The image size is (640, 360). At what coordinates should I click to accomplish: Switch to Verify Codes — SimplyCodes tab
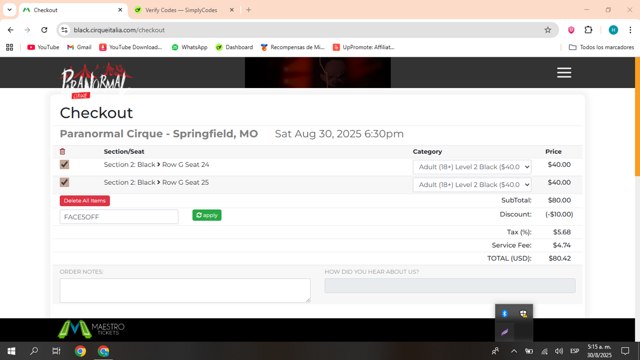point(184,10)
